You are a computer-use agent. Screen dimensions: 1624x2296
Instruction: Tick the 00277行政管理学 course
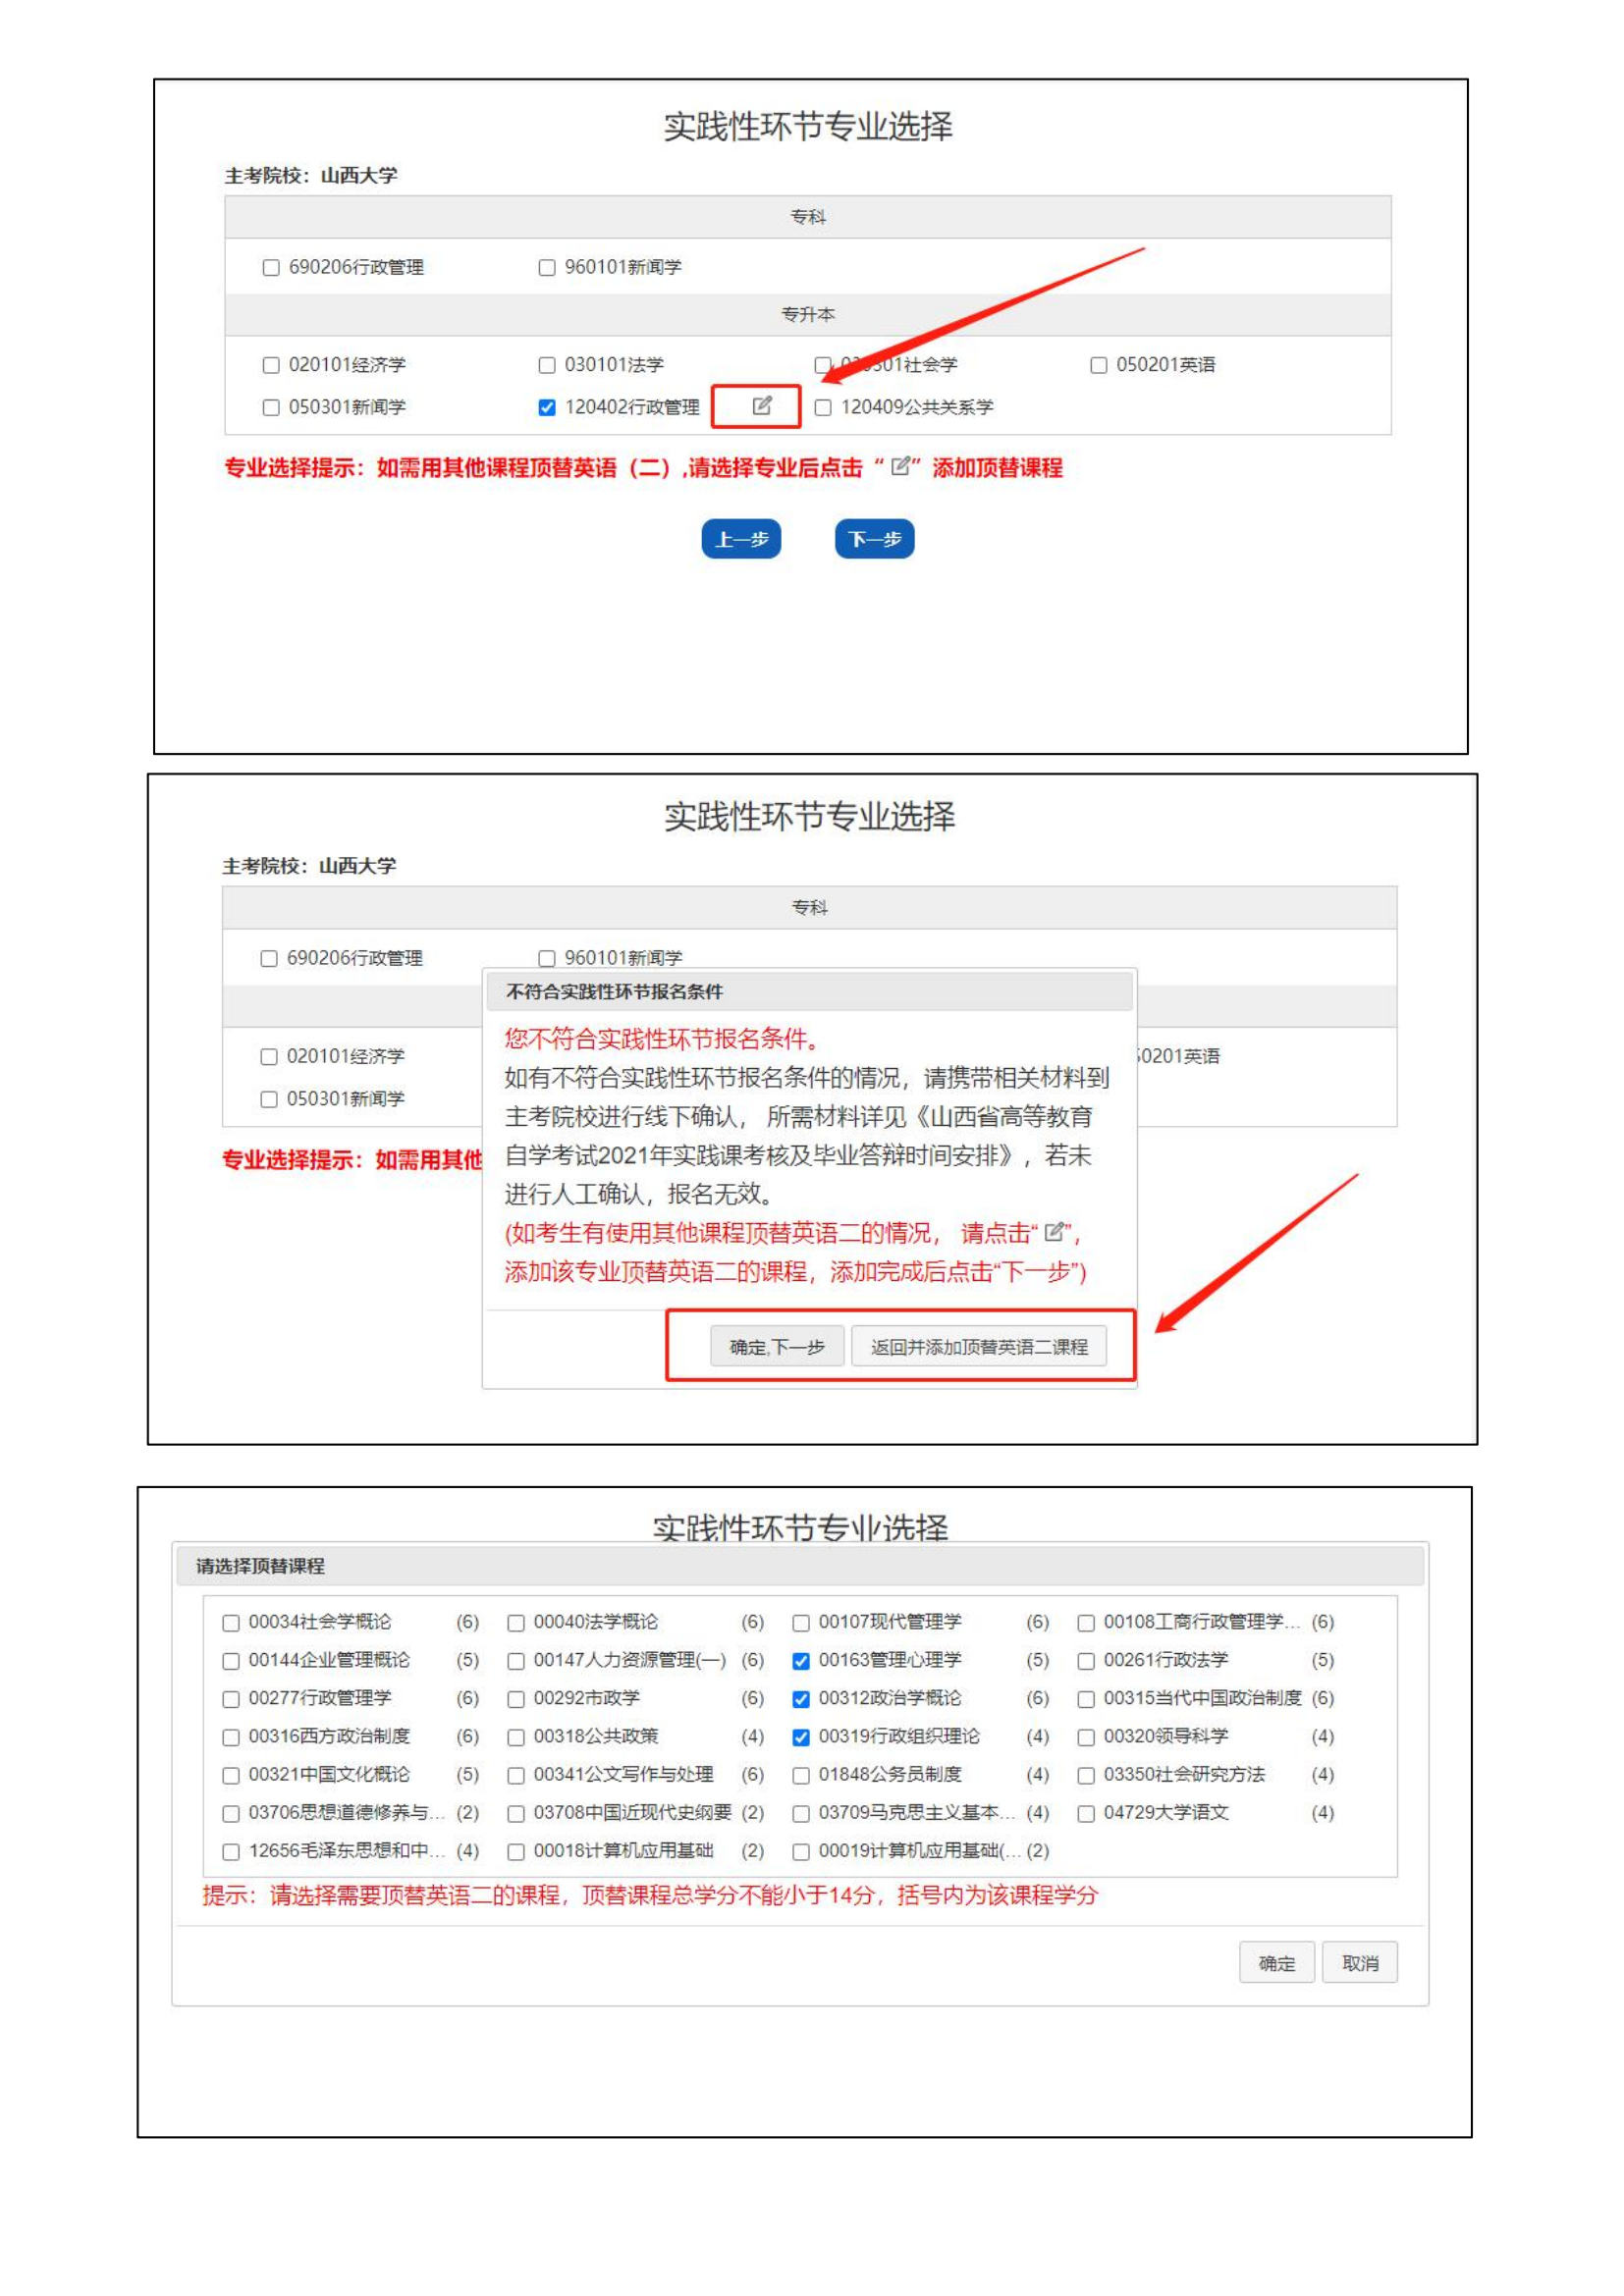pyautogui.click(x=231, y=1698)
